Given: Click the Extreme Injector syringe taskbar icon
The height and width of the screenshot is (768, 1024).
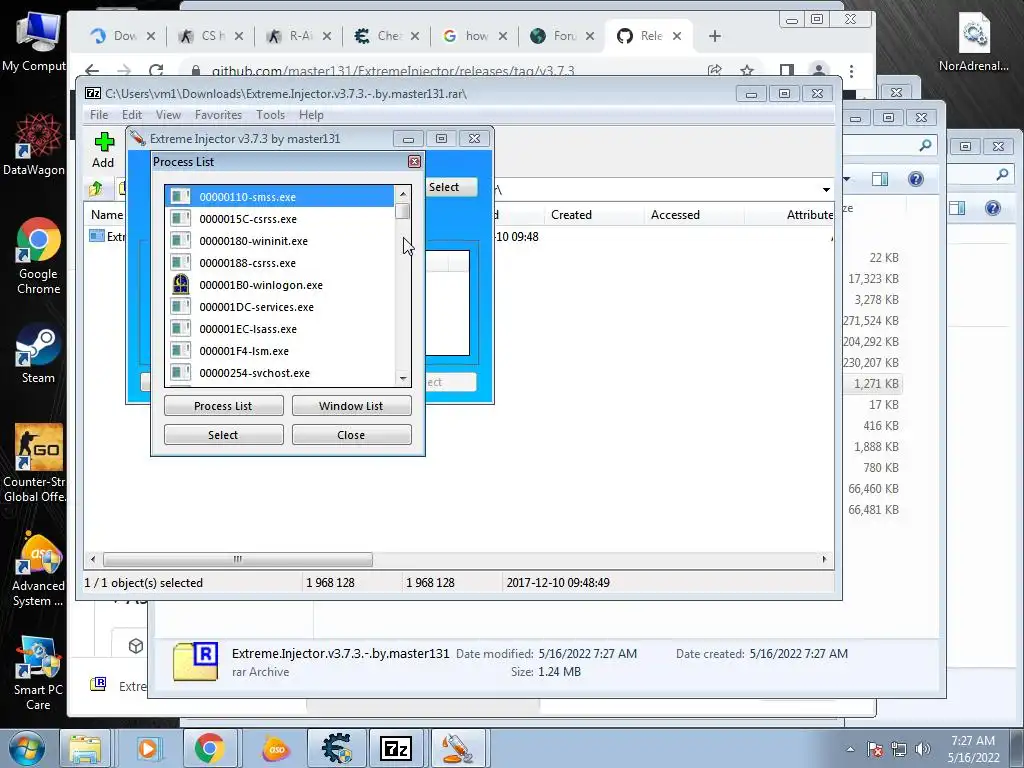Looking at the screenshot, I should click(x=457, y=748).
